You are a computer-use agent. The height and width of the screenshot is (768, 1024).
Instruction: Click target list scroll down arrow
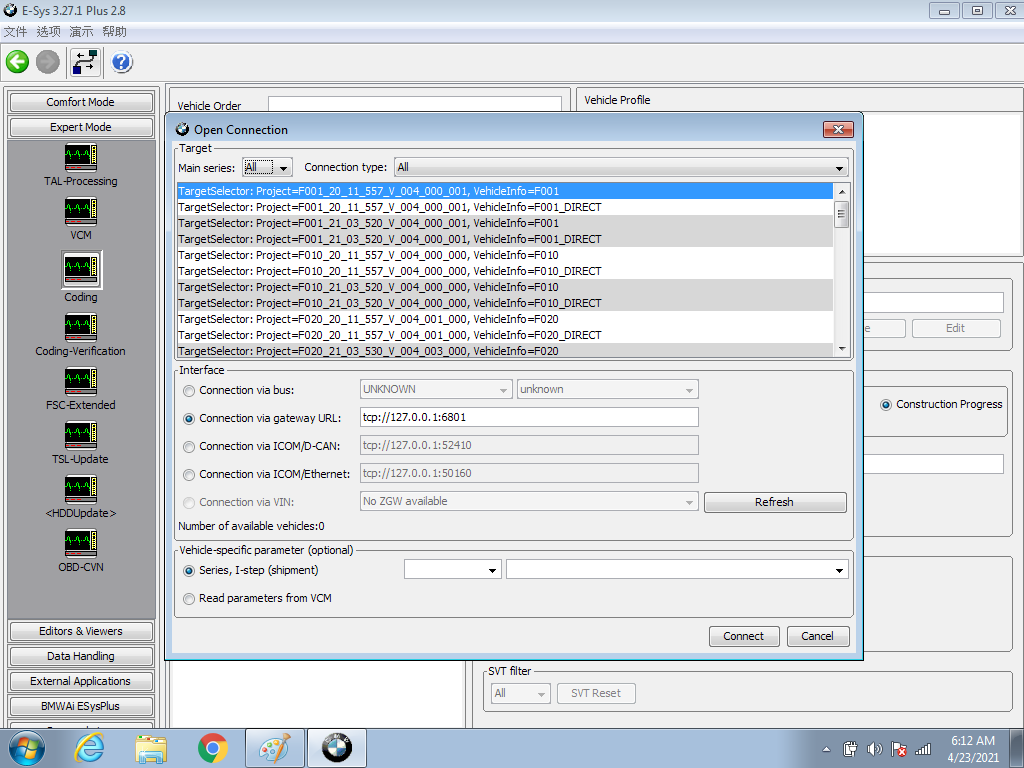[842, 349]
